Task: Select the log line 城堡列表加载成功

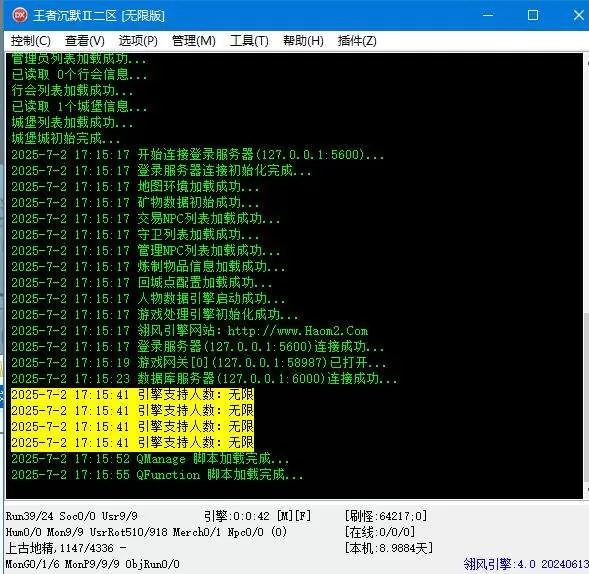Action: 72,122
